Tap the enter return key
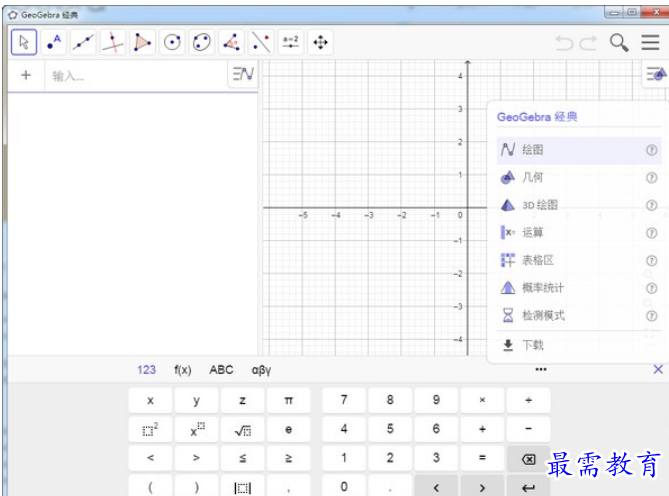Screen dimensions: 669x496 click(x=528, y=487)
